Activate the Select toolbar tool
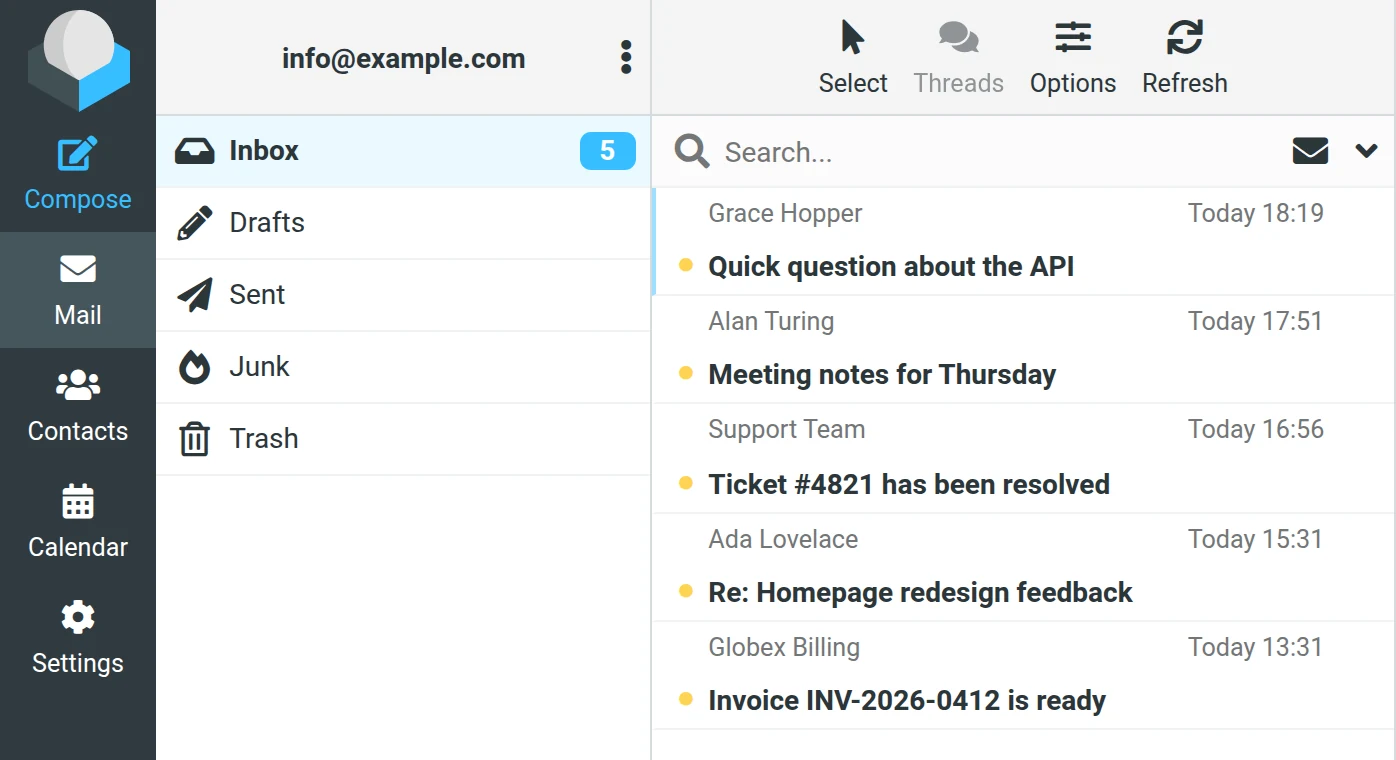 853,58
